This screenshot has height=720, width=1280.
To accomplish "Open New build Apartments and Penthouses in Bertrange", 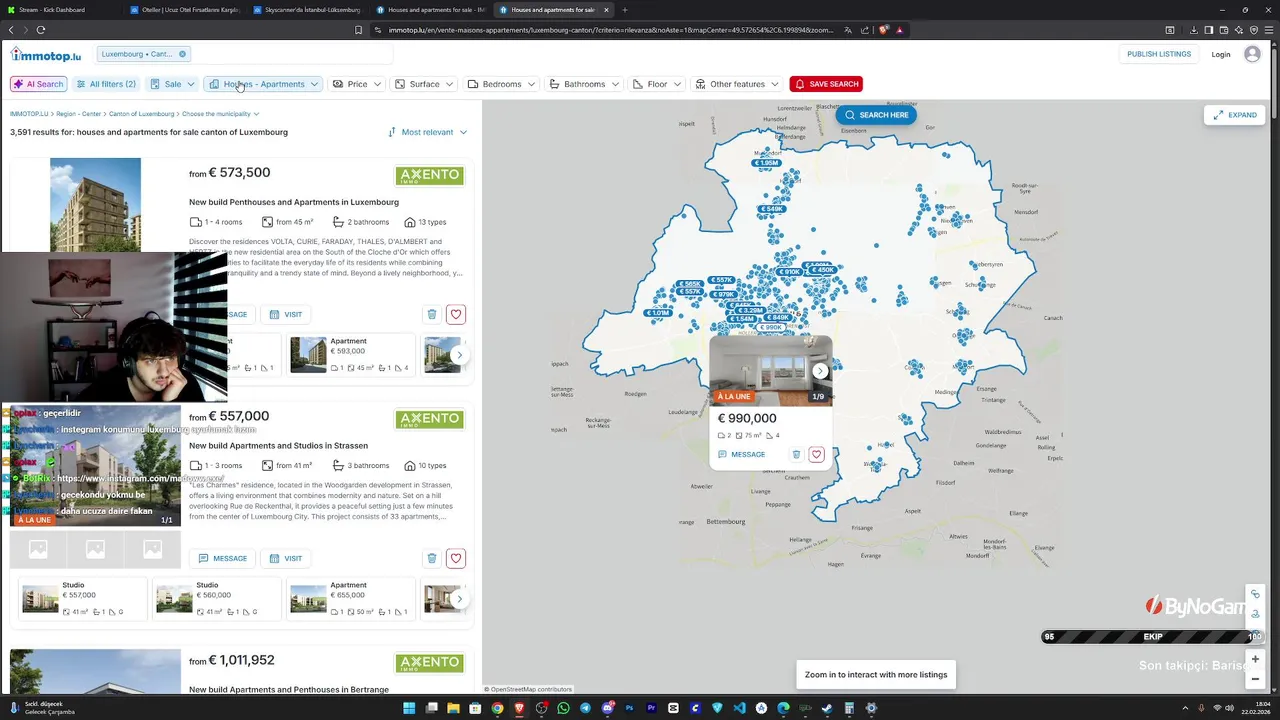I will click(289, 690).
